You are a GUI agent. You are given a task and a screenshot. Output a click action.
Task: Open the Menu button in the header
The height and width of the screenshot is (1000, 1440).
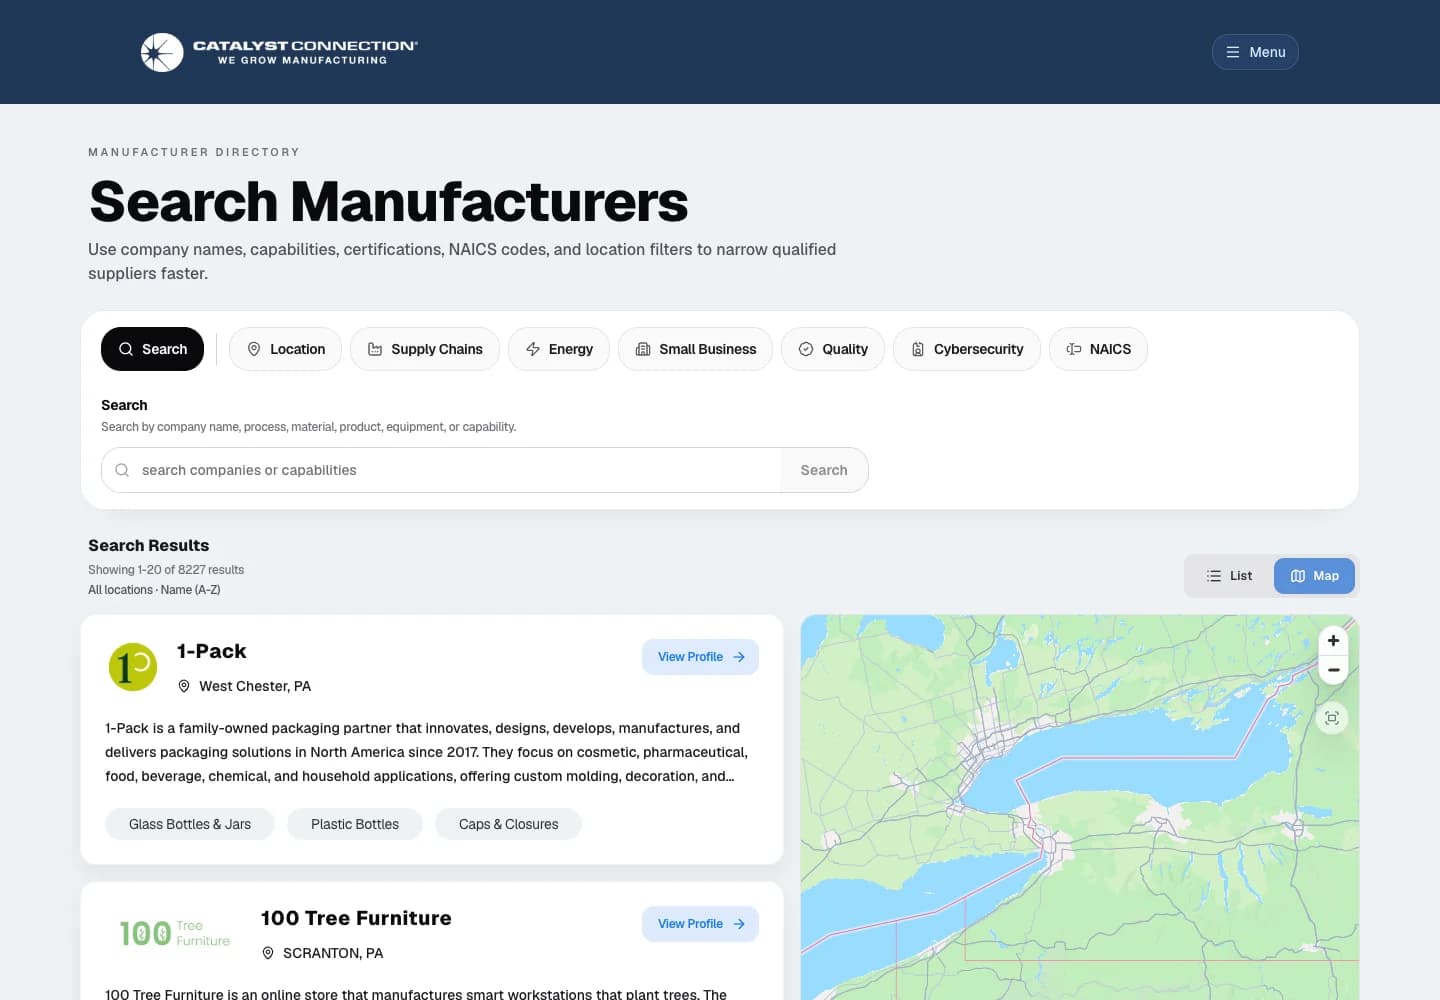coord(1255,52)
